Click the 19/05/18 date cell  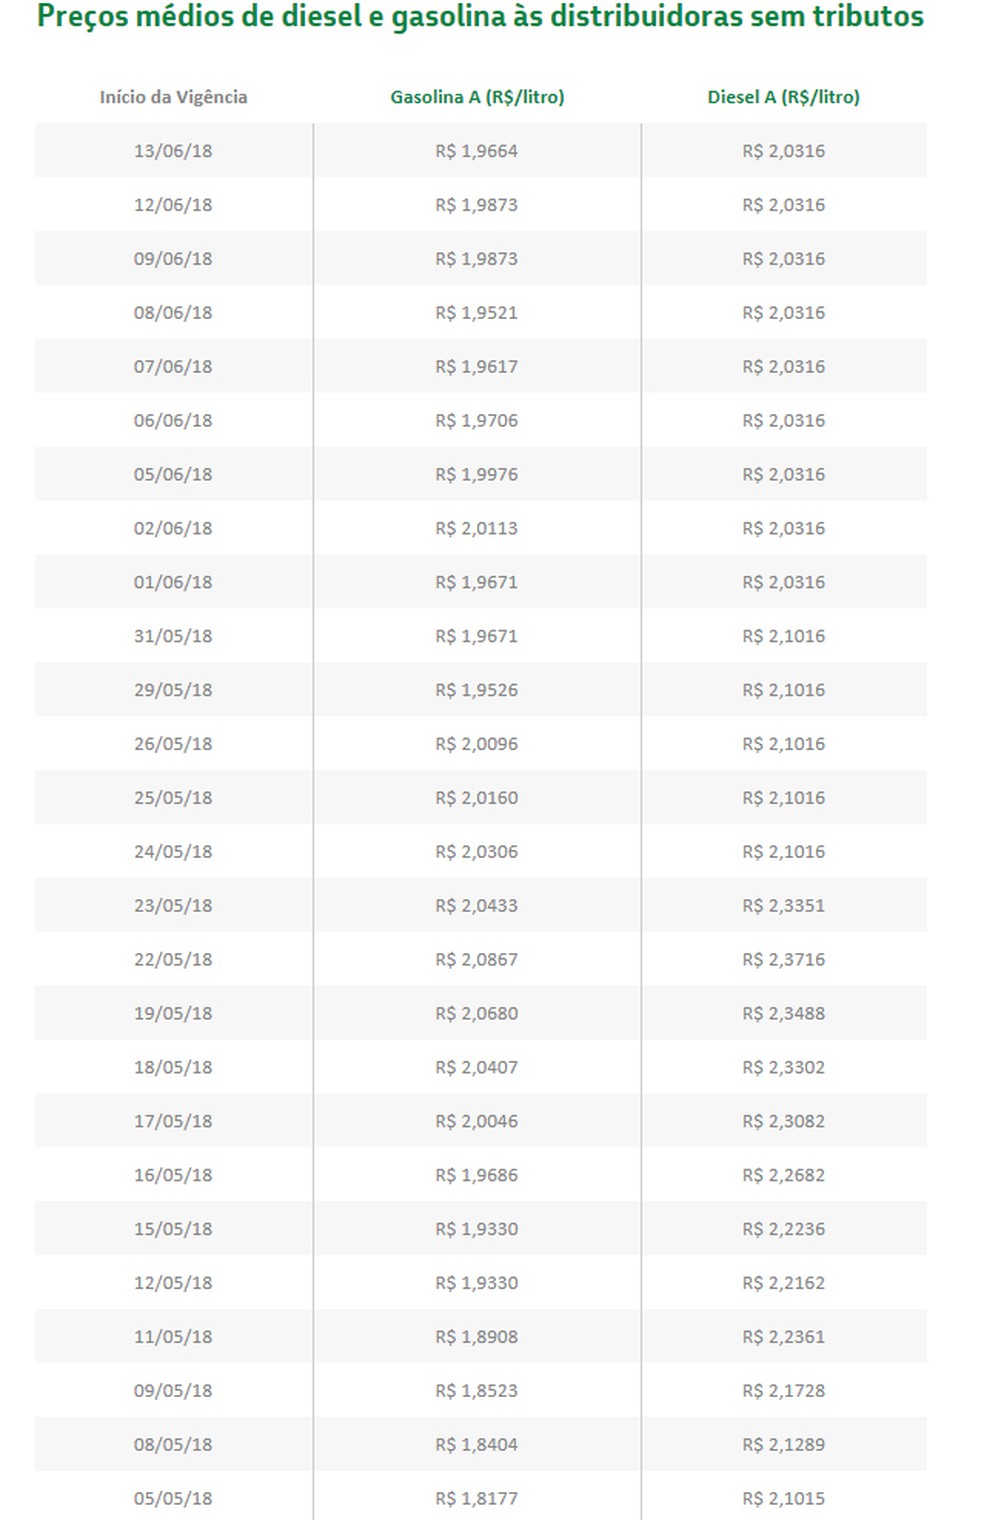tap(173, 1014)
